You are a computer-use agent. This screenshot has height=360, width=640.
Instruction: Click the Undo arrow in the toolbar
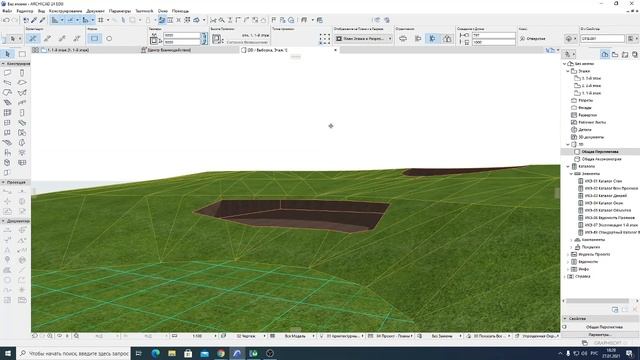point(6,20)
